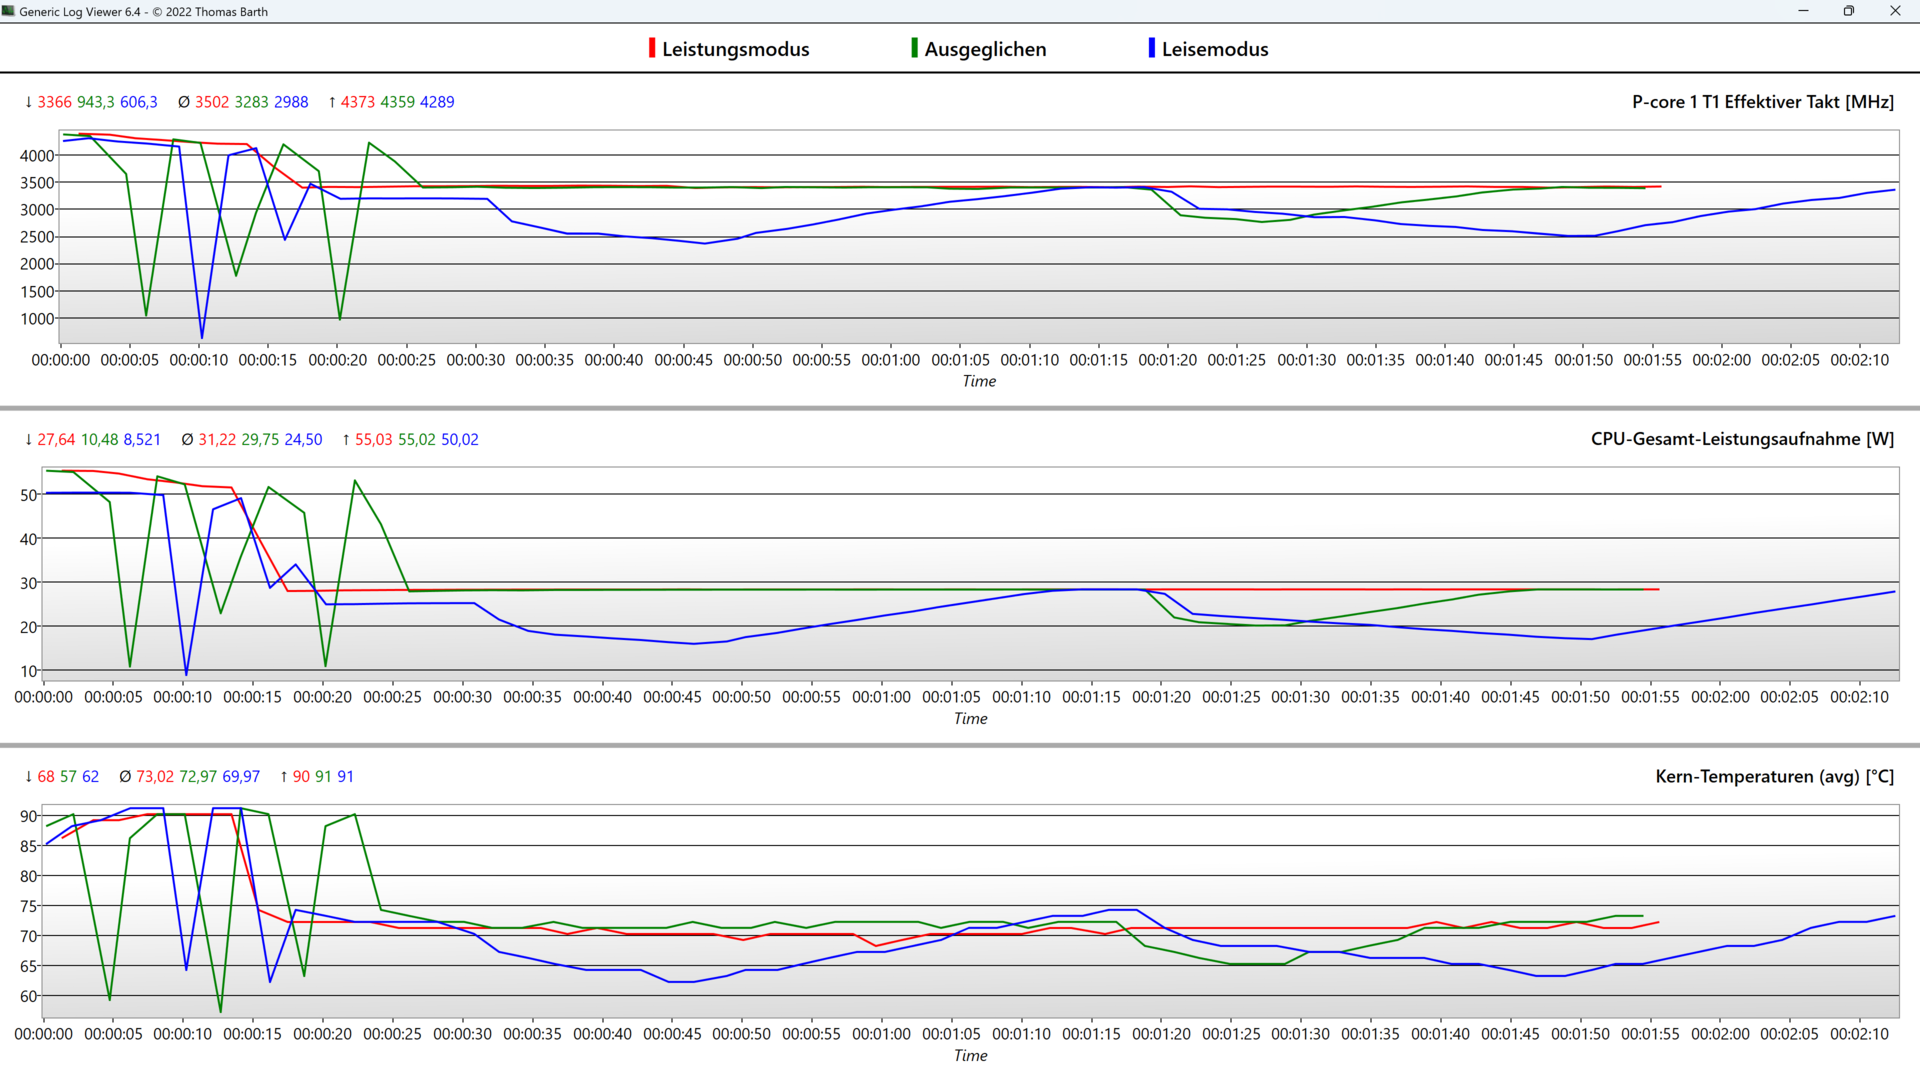Click the 4000 MHz axis label
1920x1080 pixels.
(x=37, y=156)
